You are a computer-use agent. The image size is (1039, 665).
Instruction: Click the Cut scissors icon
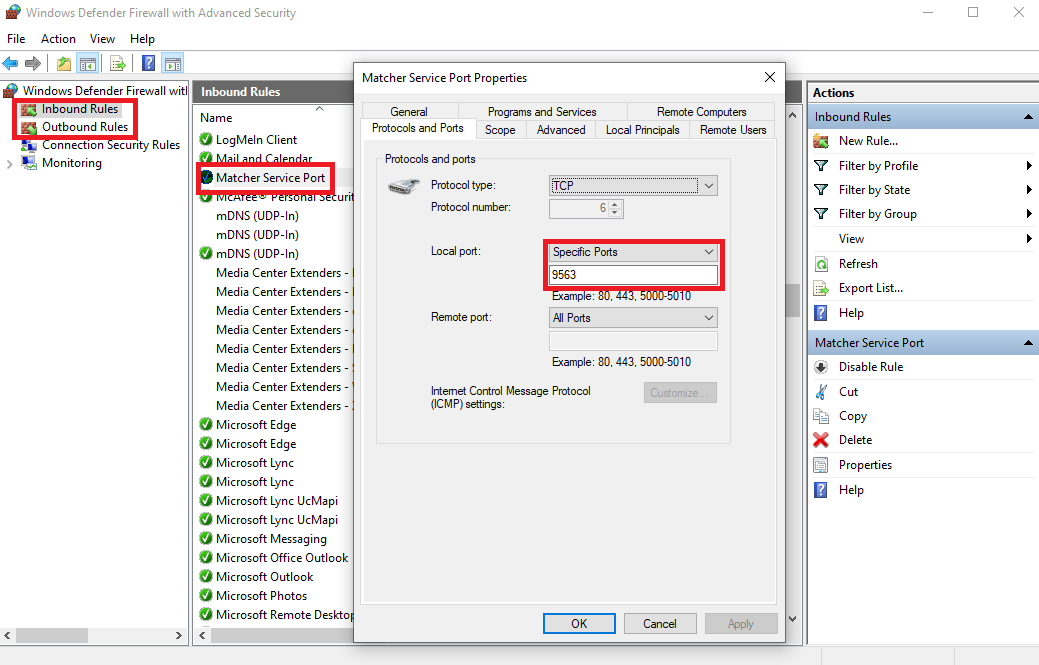[821, 392]
